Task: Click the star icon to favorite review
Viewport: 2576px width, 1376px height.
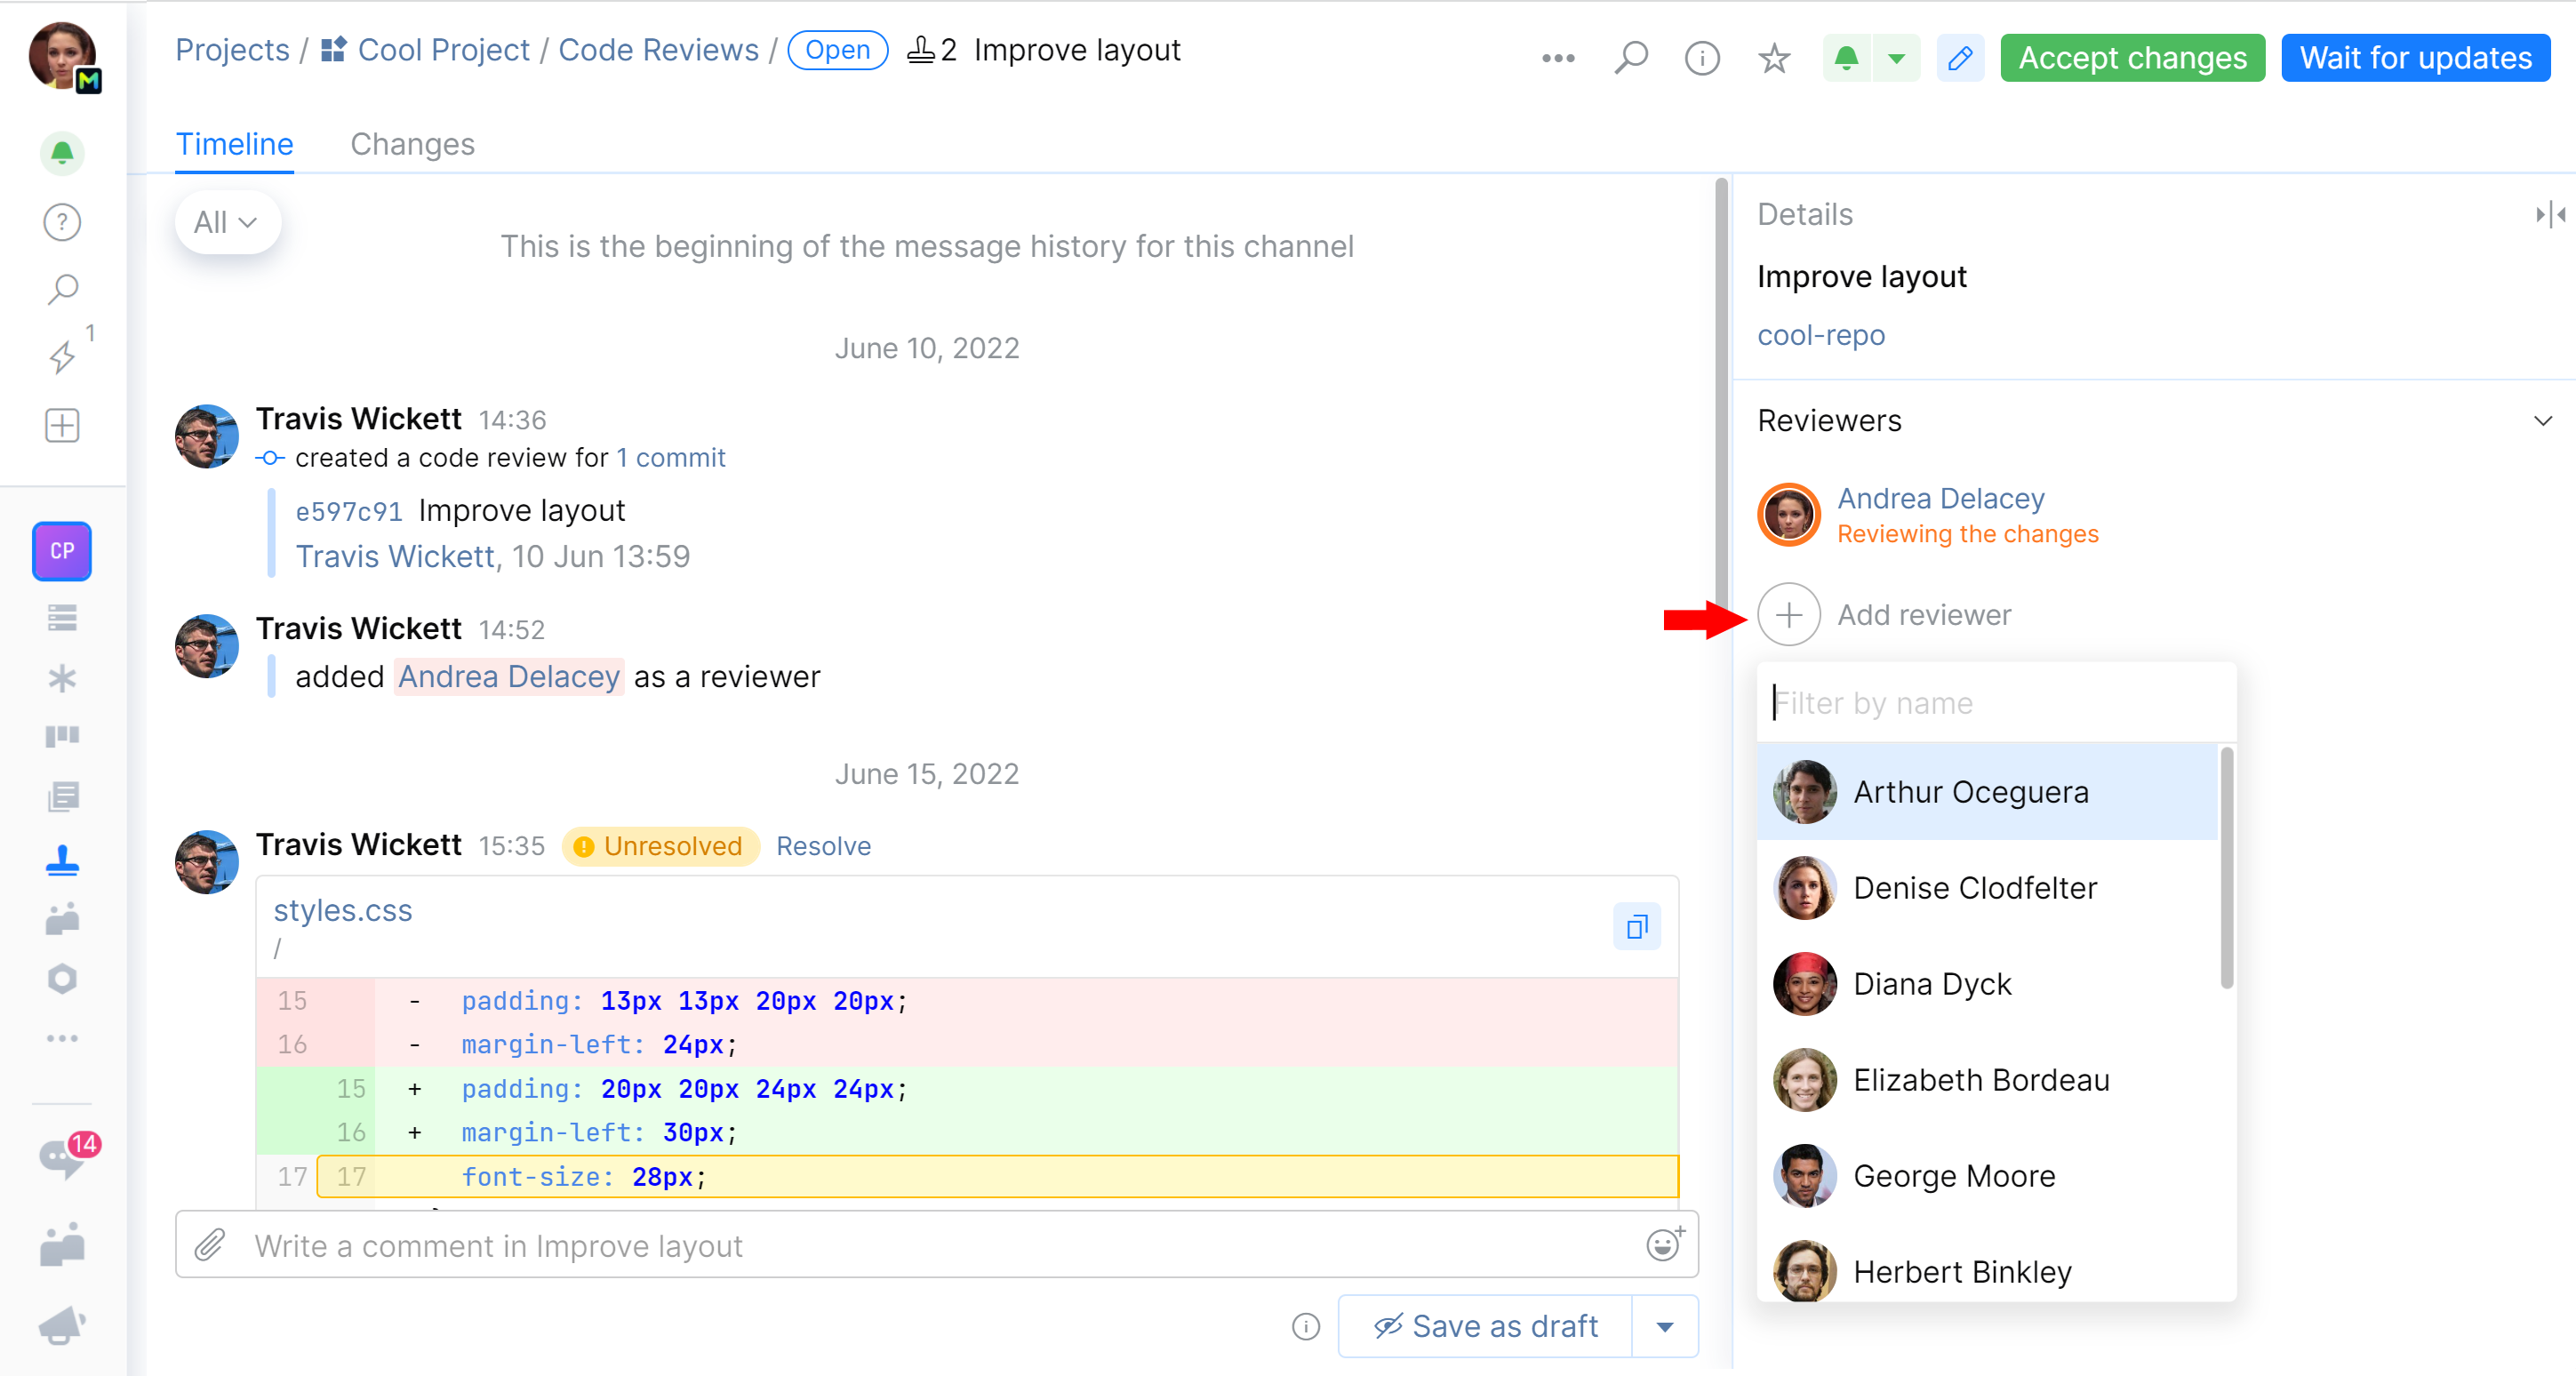Action: click(x=1773, y=58)
